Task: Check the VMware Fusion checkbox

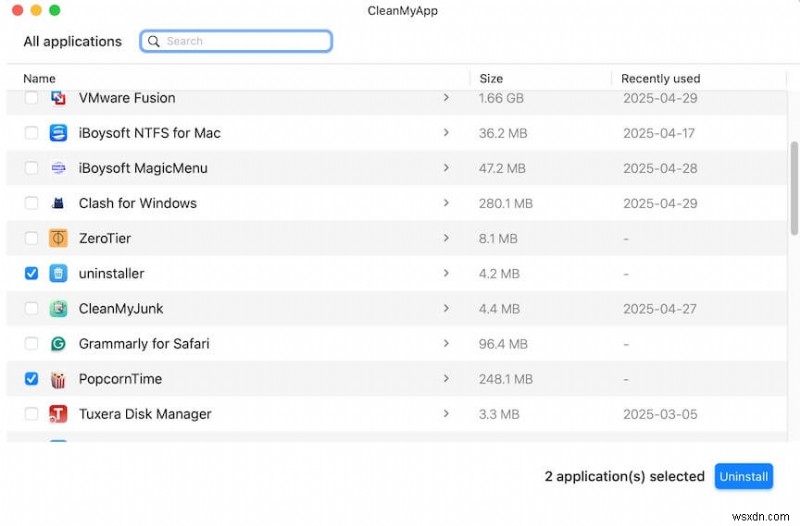Action: tap(31, 97)
